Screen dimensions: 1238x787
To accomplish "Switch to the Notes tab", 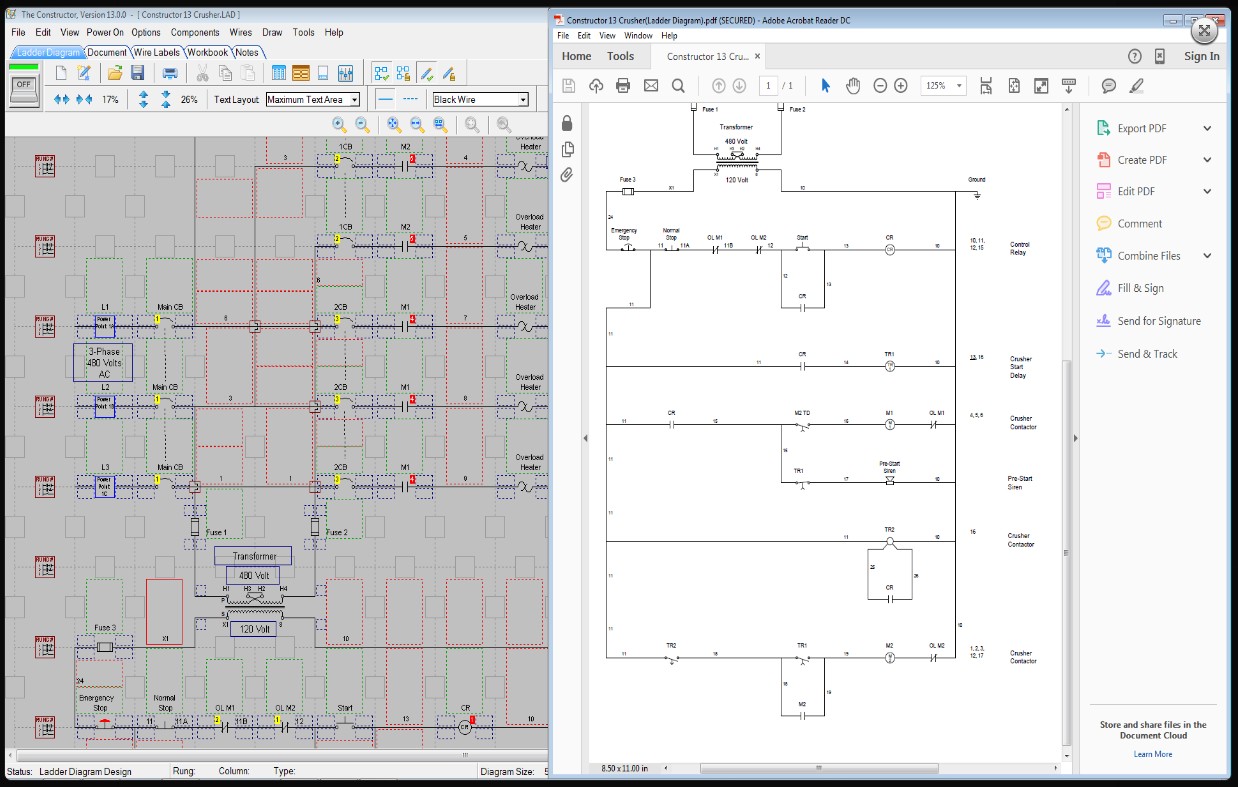I will click(246, 52).
